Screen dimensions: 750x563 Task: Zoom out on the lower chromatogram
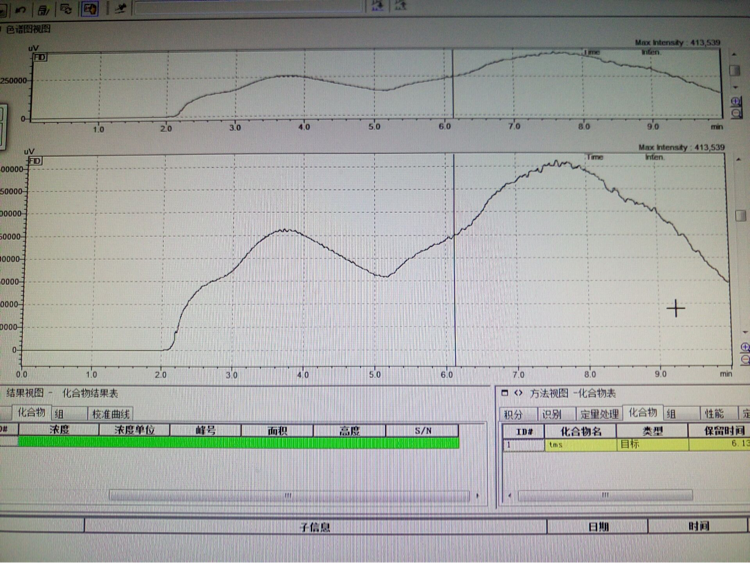click(745, 359)
